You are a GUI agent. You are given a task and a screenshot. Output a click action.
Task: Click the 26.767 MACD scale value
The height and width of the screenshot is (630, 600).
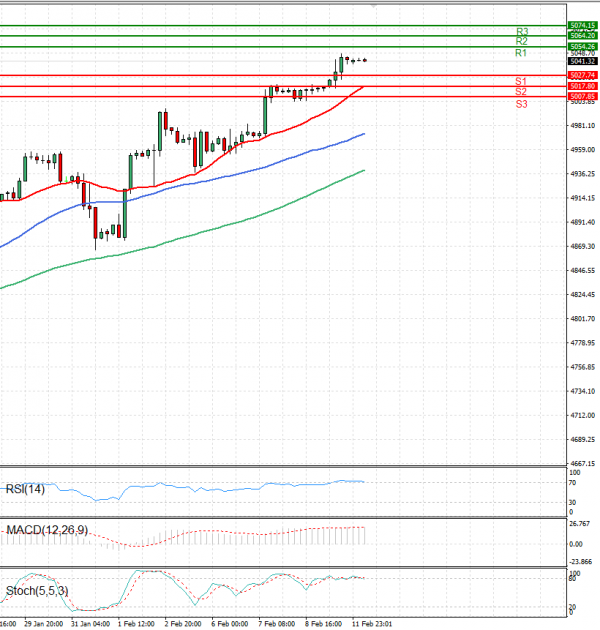click(580, 524)
